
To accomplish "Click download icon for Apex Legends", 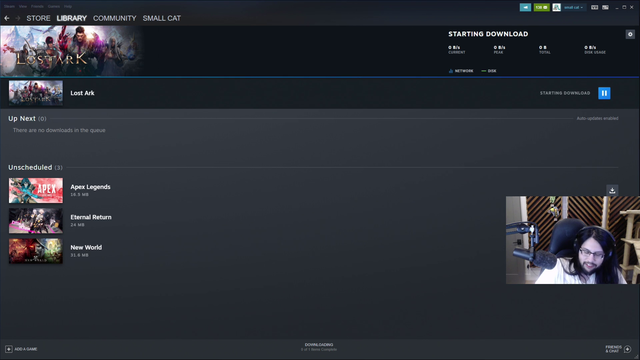I will pyautogui.click(x=612, y=190).
